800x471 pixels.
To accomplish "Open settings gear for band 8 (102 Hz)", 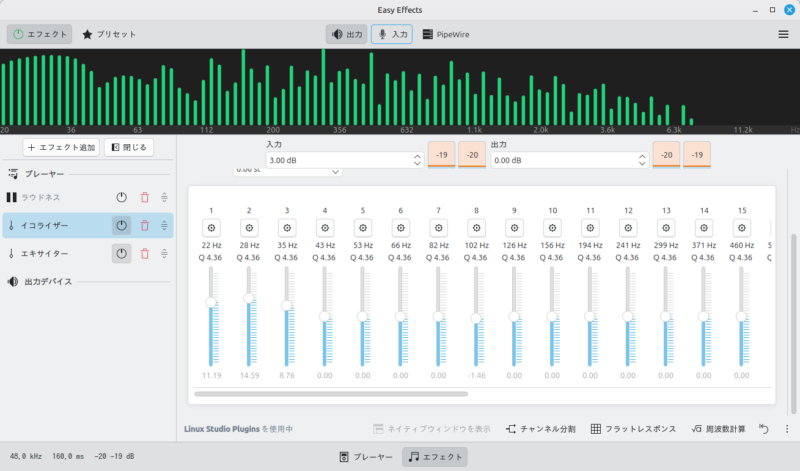I will (476, 226).
